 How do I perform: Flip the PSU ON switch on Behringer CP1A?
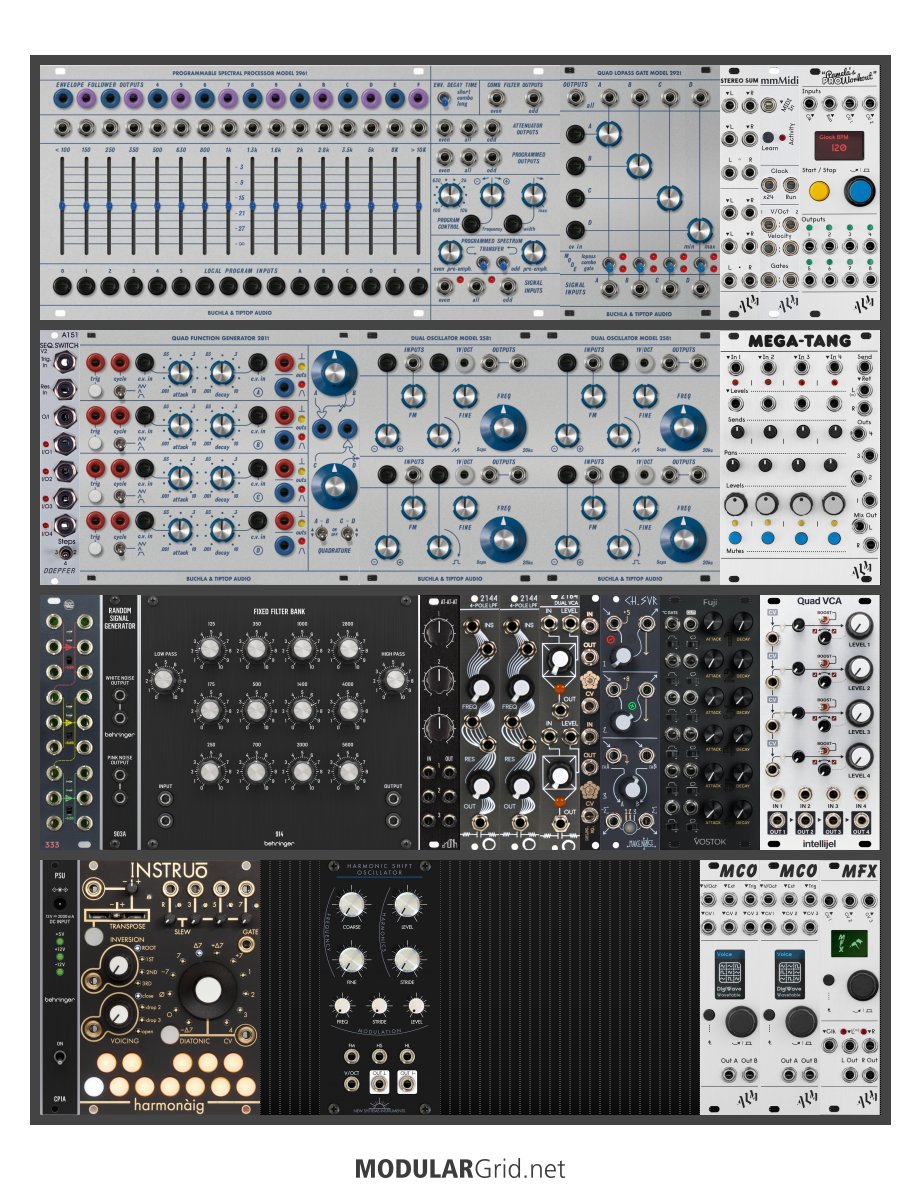tap(59, 1055)
